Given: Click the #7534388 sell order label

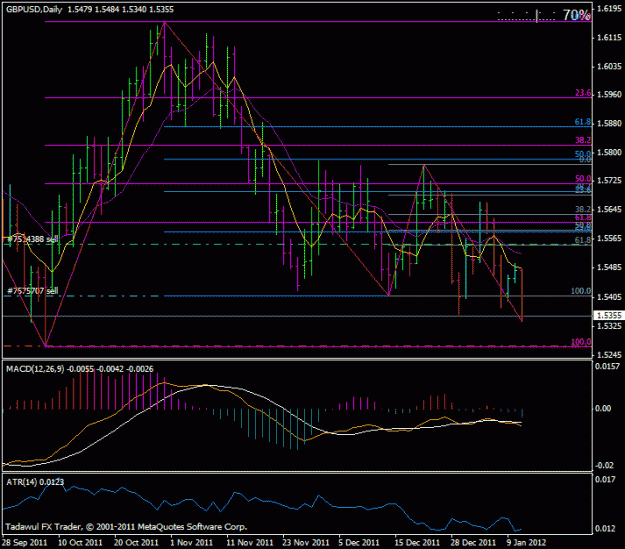Looking at the screenshot, I should [33, 239].
